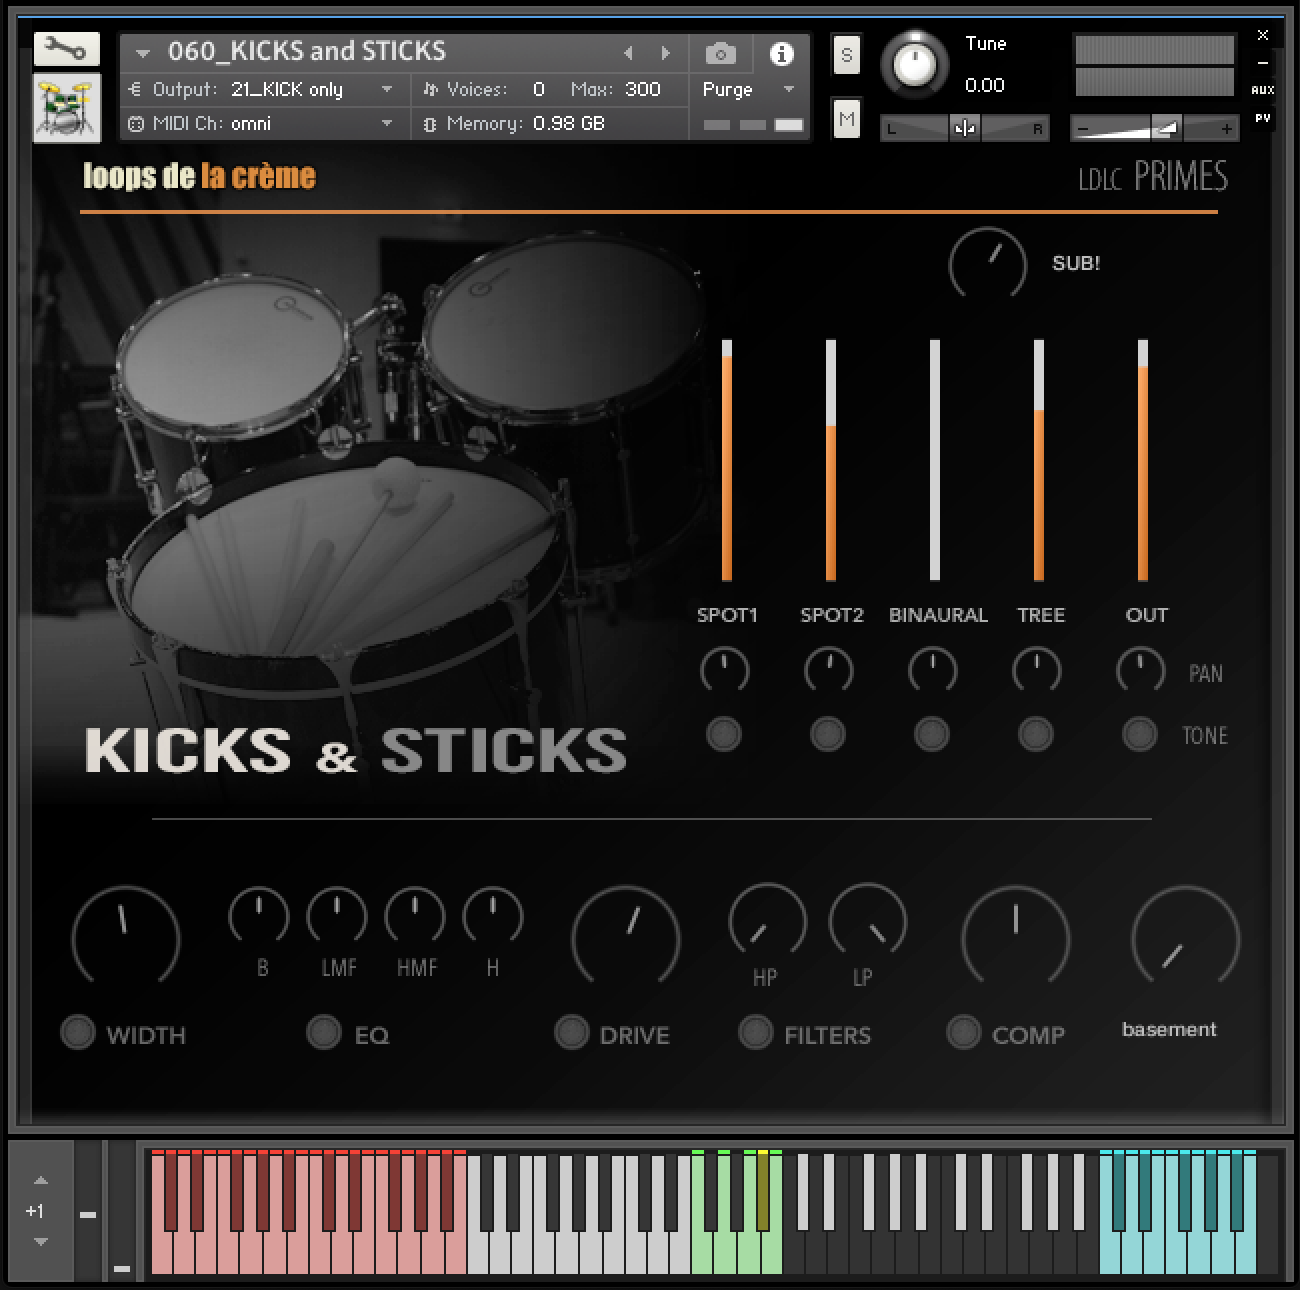Open the MIDI Ch omni dropdown
This screenshot has height=1290, width=1300.
pyautogui.click(x=262, y=124)
